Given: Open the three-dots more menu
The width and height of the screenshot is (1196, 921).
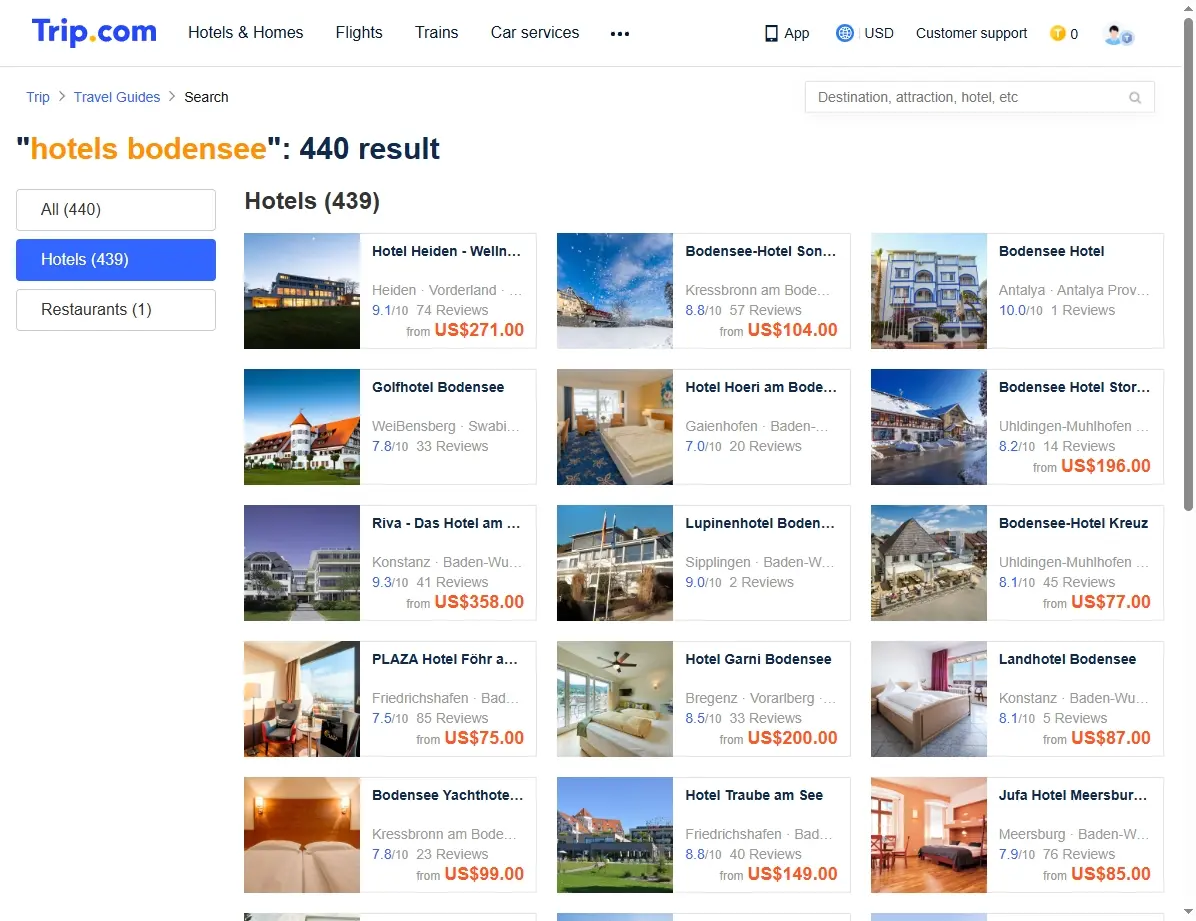Looking at the screenshot, I should coord(620,34).
